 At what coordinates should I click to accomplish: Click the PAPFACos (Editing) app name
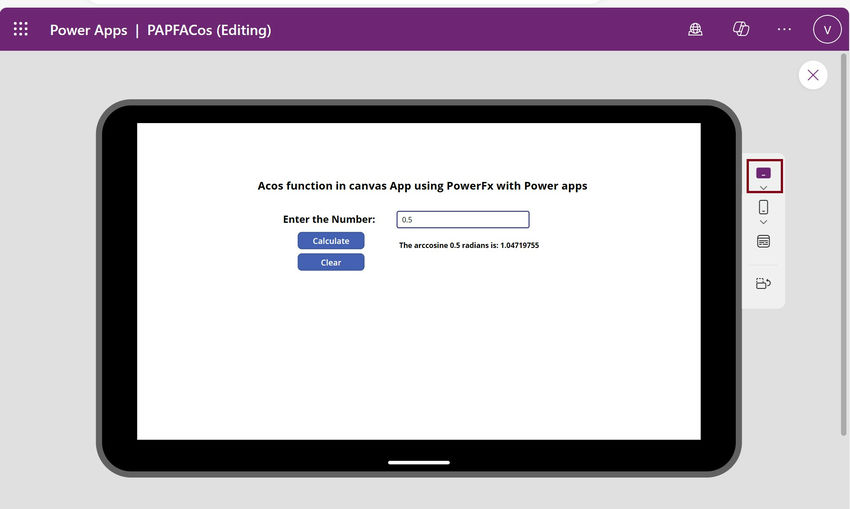209,30
